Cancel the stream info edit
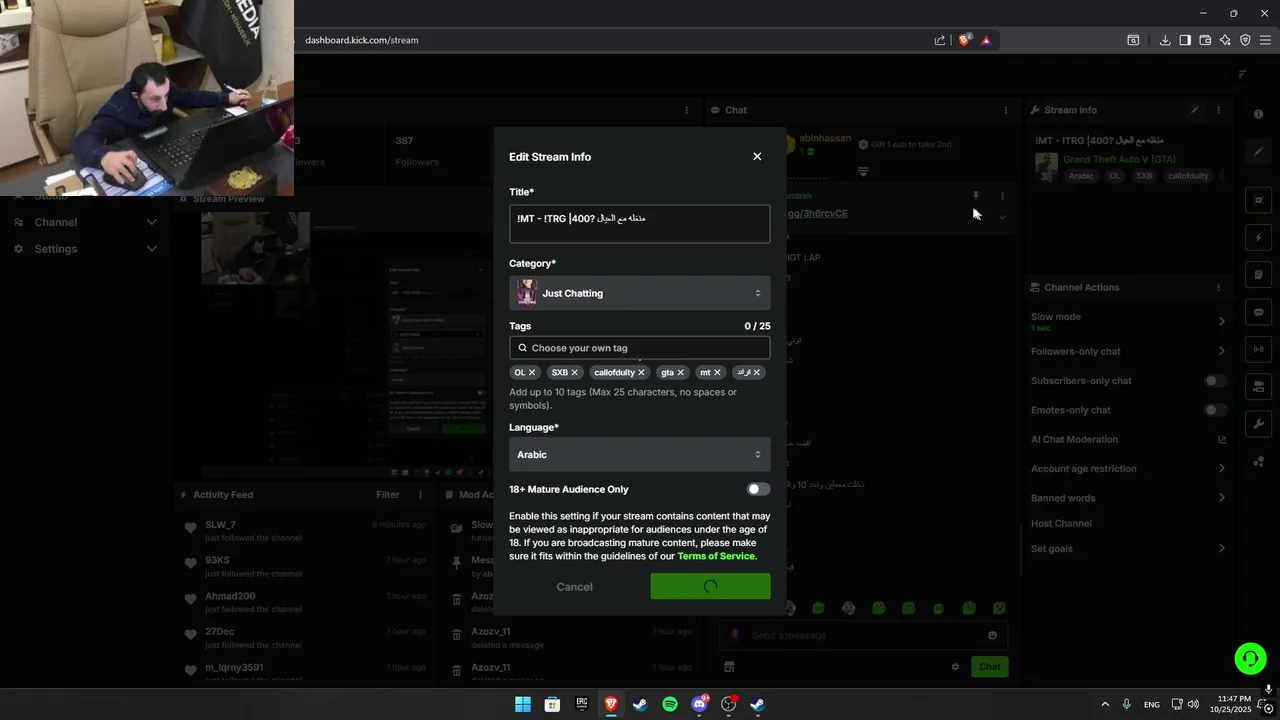 [x=575, y=587]
